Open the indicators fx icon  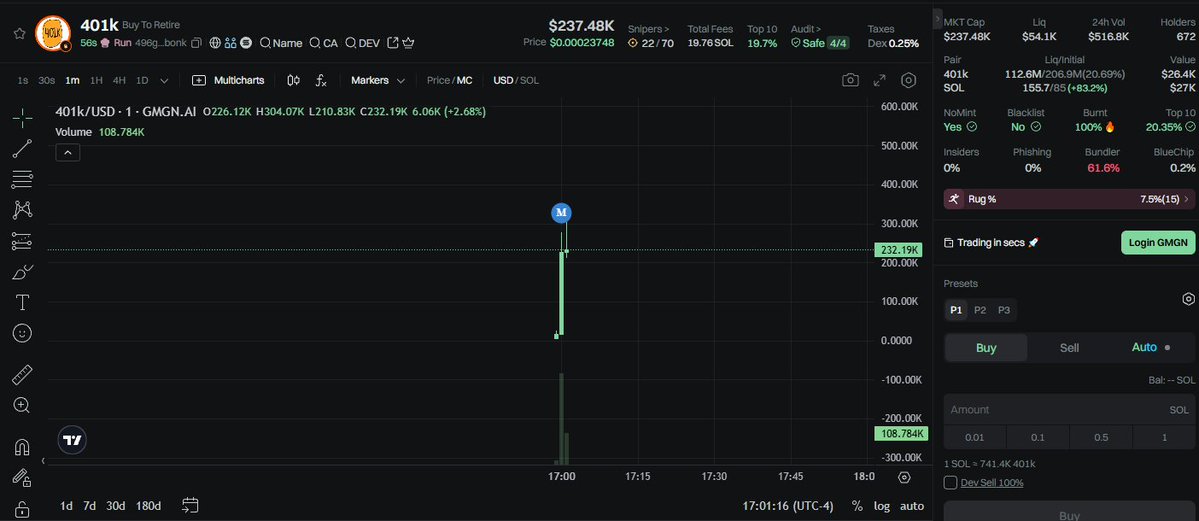pos(321,80)
